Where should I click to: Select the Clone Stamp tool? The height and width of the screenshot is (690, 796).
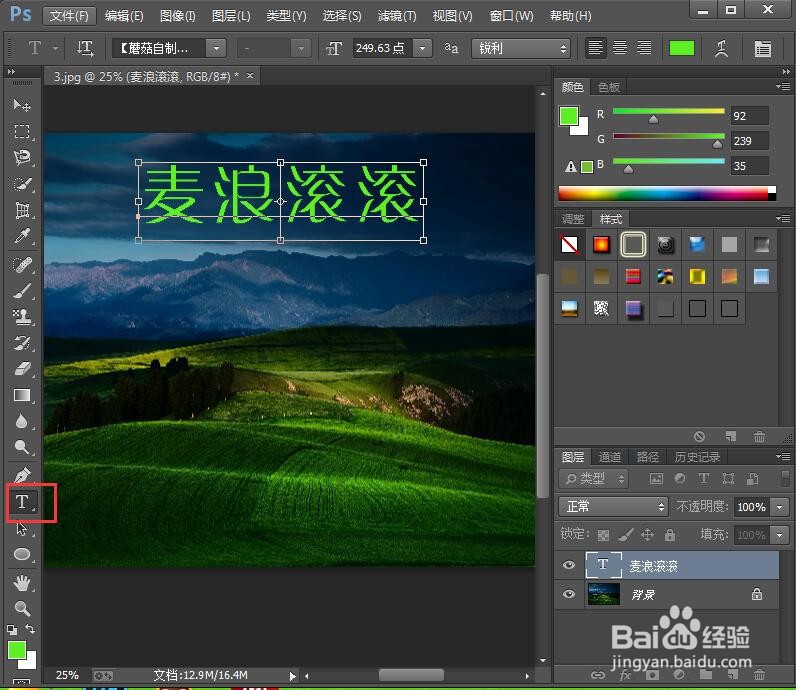click(x=22, y=317)
